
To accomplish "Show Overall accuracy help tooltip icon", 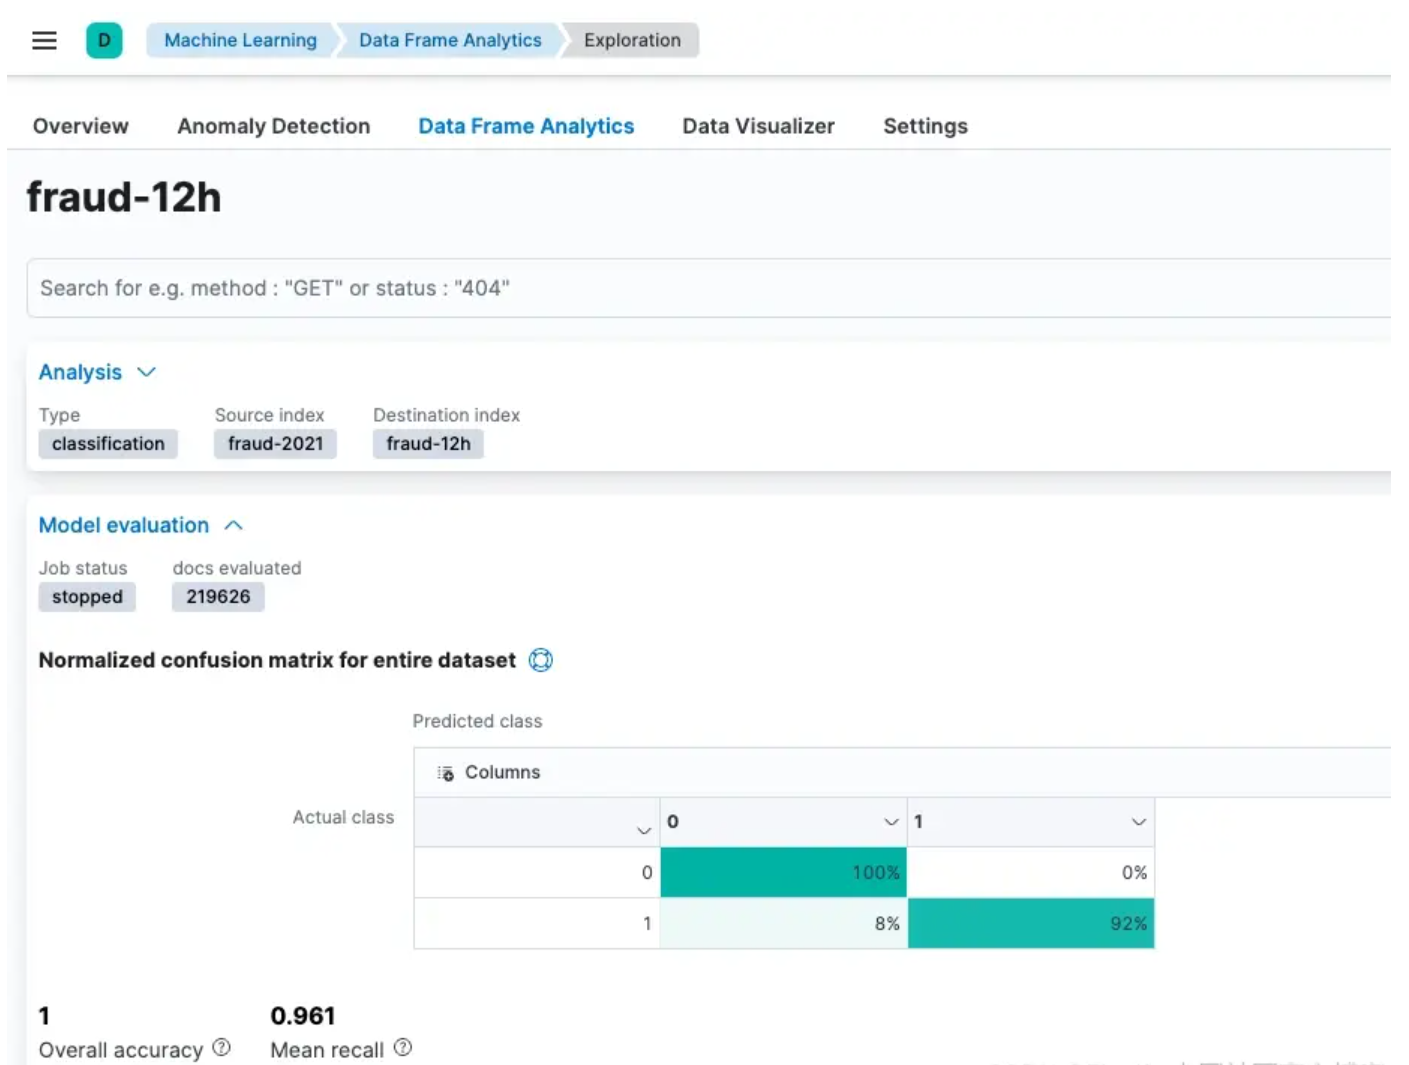I will coord(222,1048).
